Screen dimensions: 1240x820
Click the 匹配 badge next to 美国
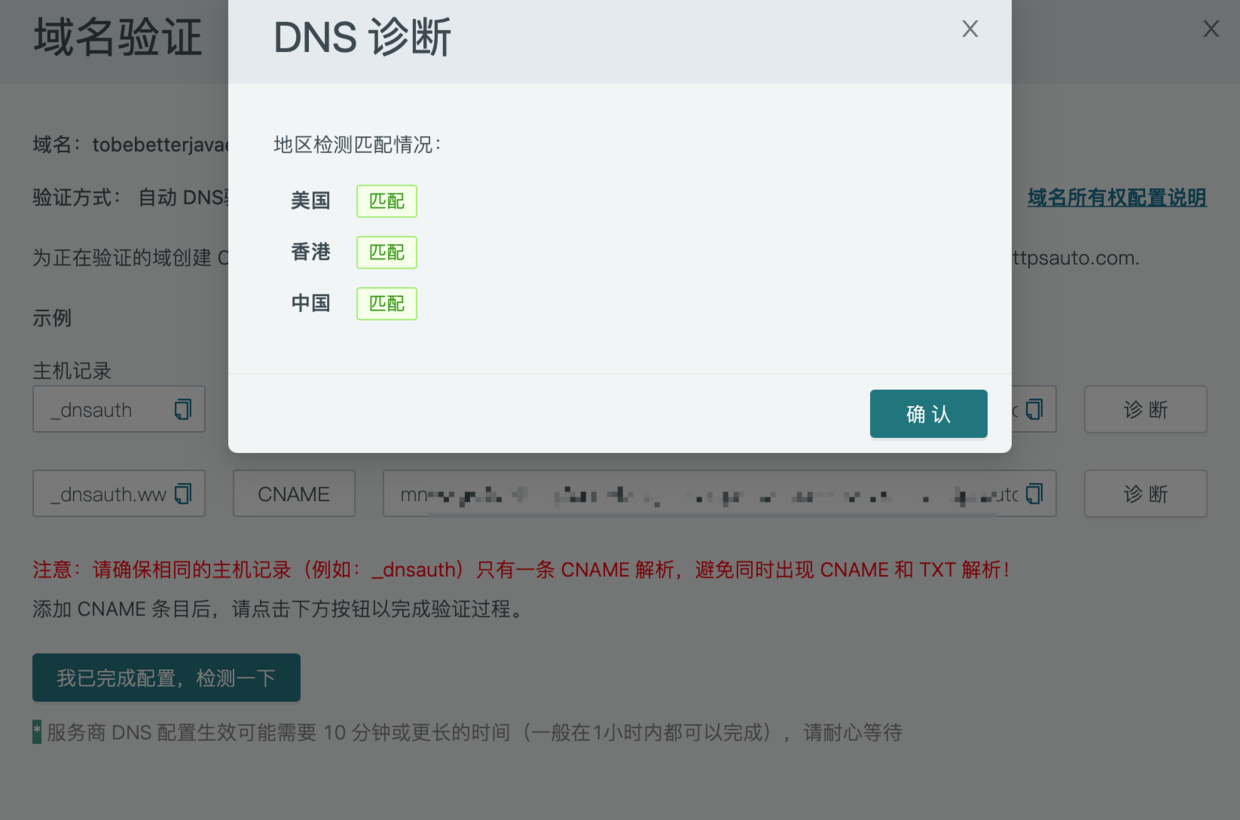click(x=386, y=201)
